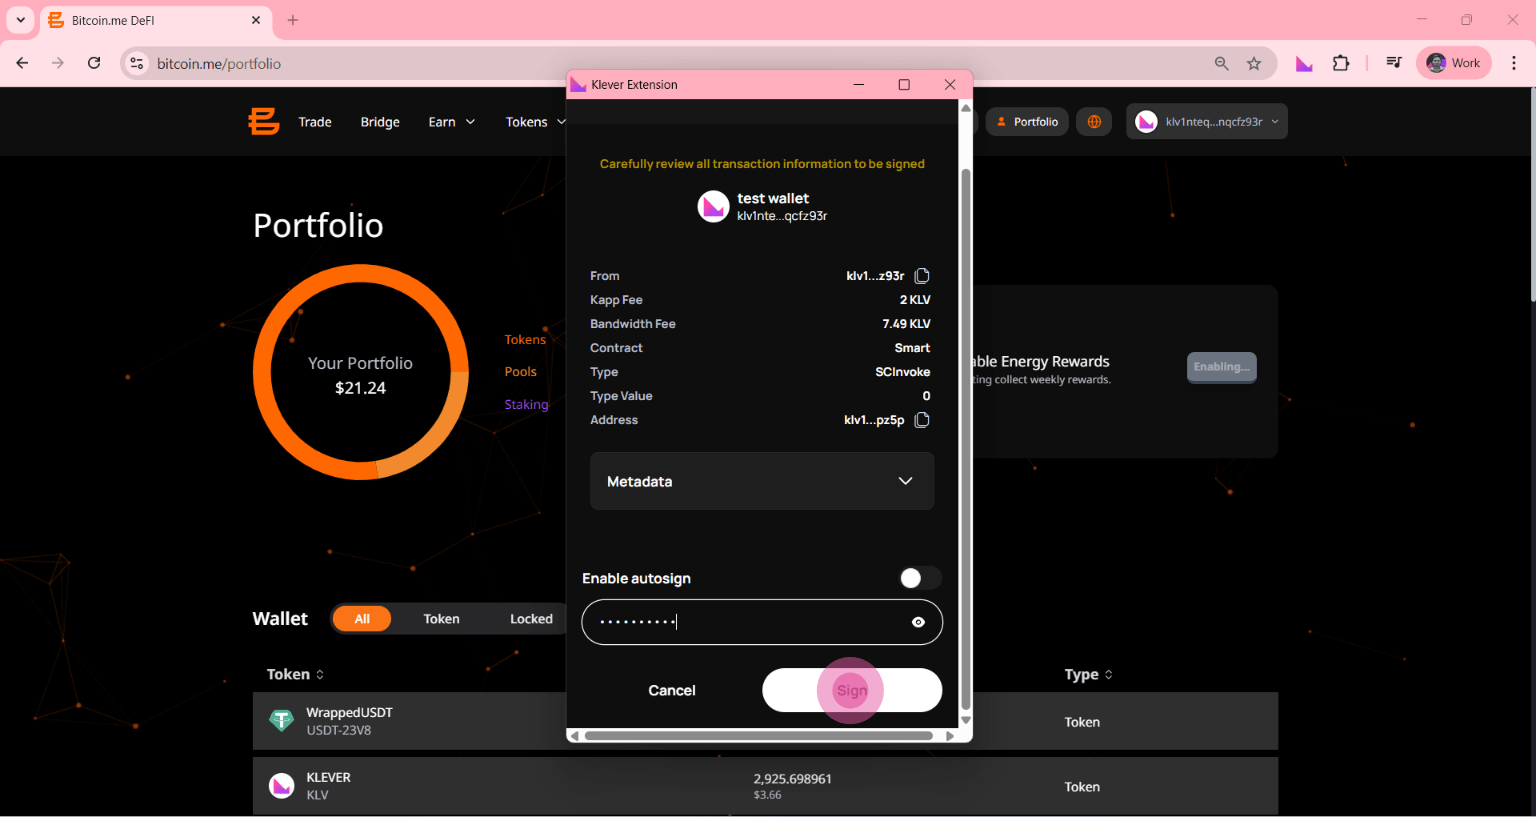Bookmark this page with the star icon

tap(1254, 64)
